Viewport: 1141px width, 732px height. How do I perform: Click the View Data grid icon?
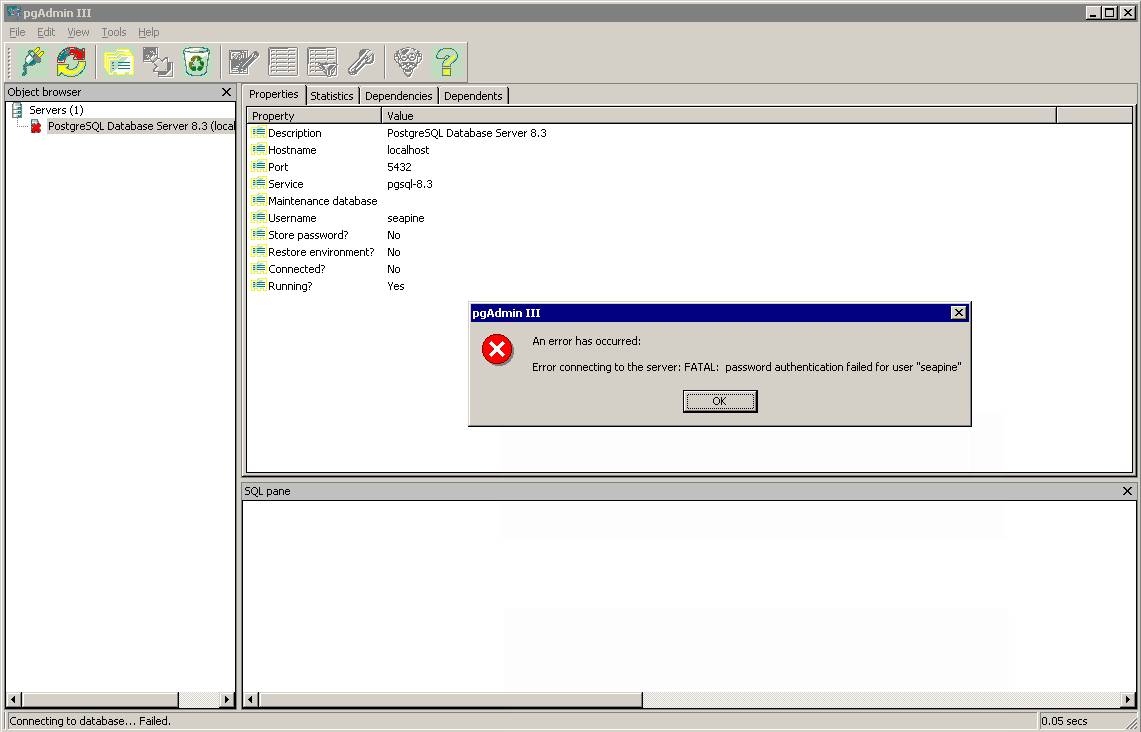pos(283,62)
